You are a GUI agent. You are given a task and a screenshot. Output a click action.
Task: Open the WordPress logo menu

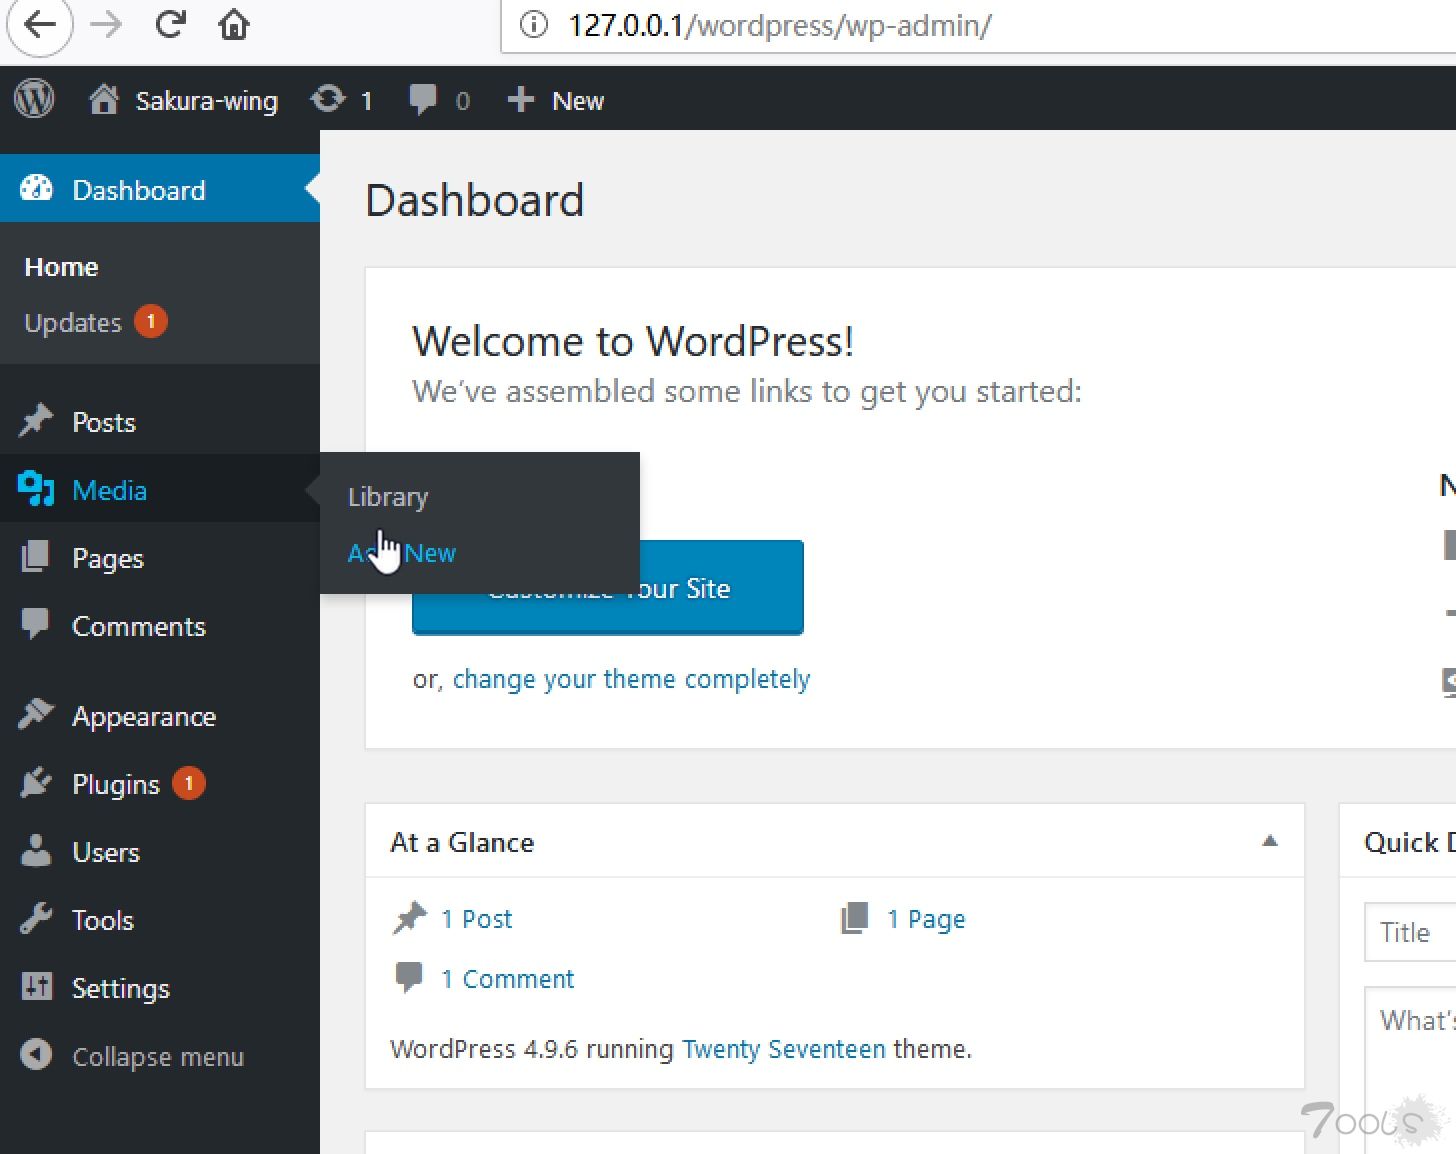pos(34,99)
